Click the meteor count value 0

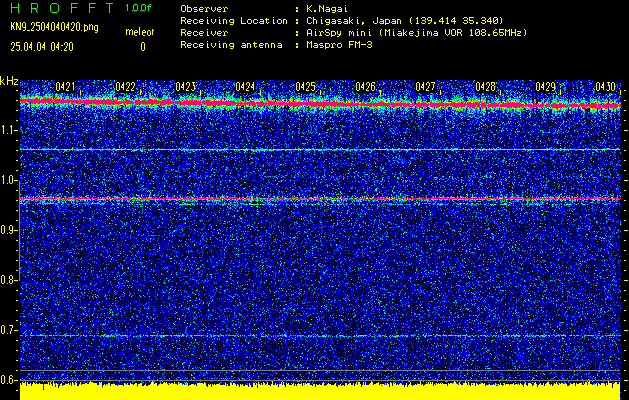(x=143, y=47)
